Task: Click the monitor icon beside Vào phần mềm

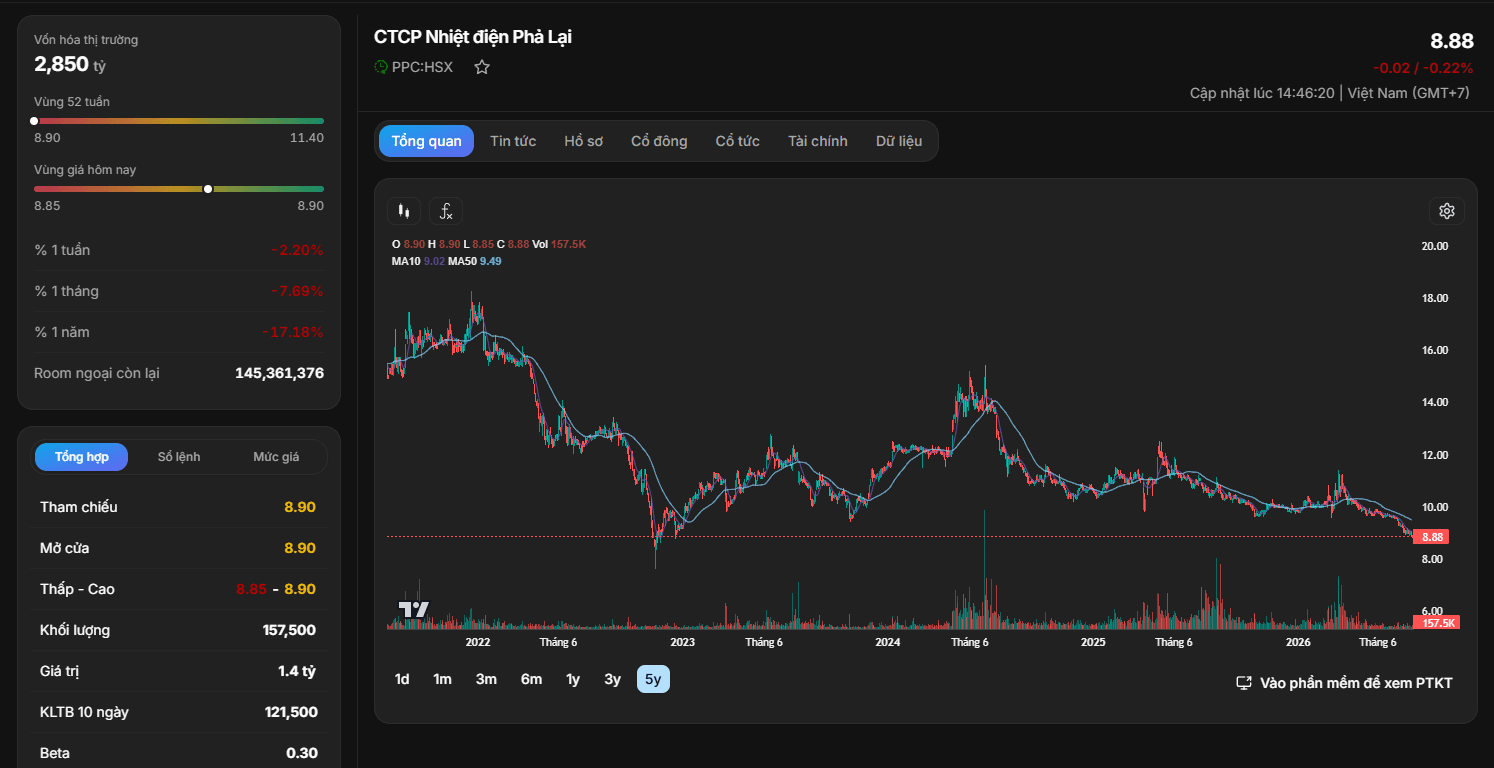Action: pyautogui.click(x=1244, y=683)
